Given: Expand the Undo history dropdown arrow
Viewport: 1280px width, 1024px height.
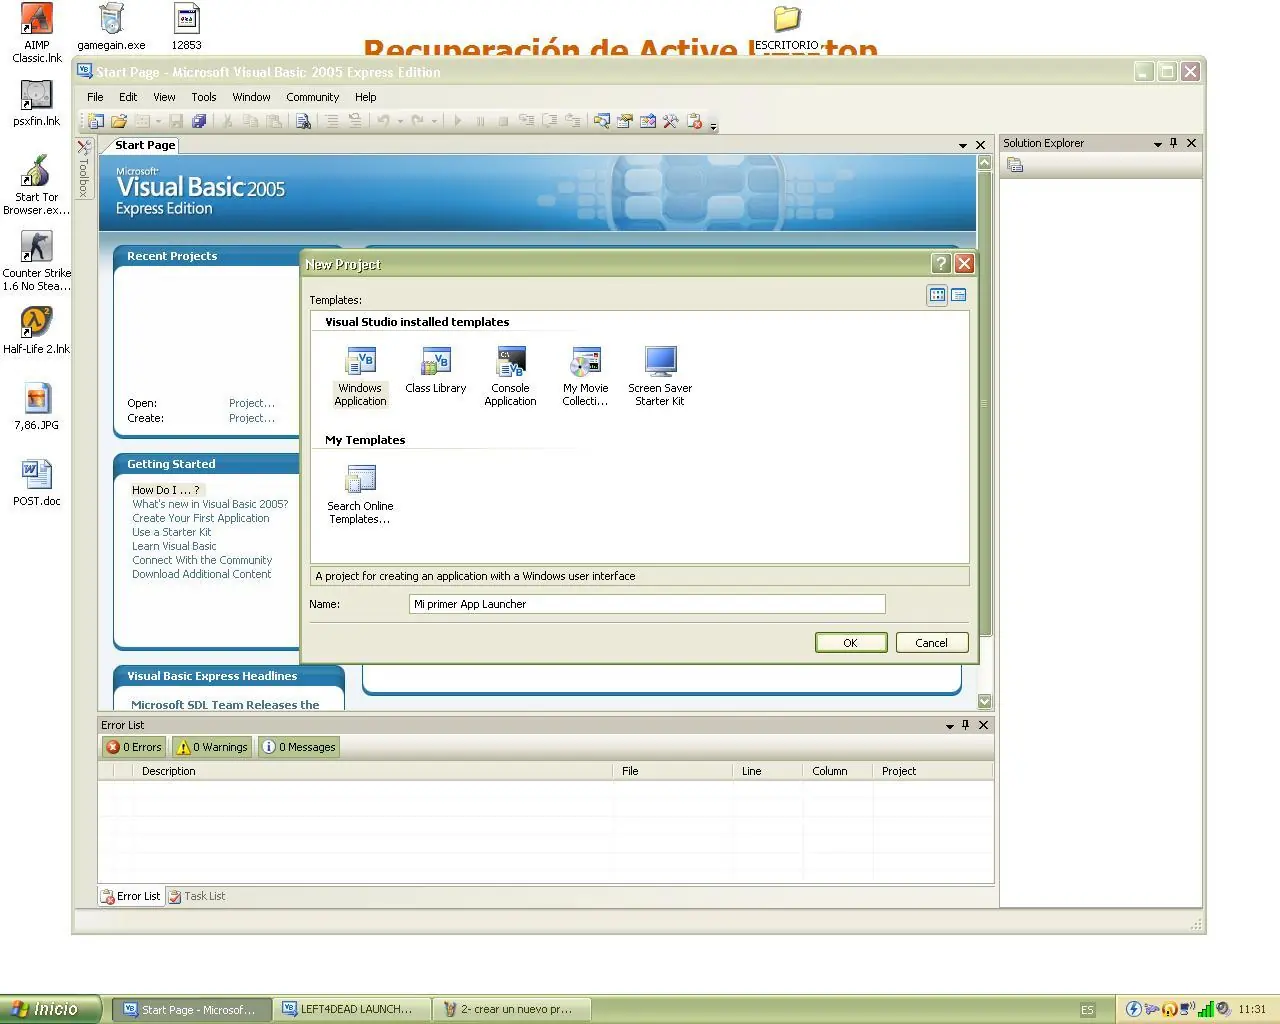Looking at the screenshot, I should click(400, 122).
